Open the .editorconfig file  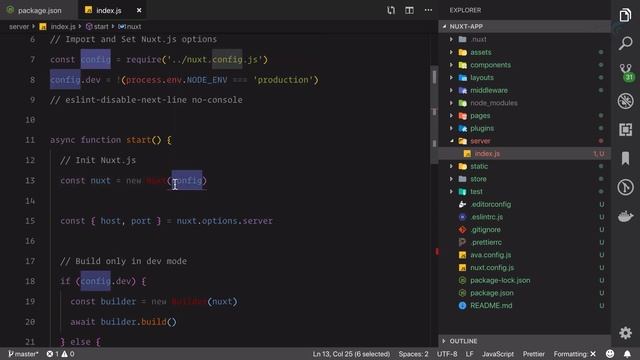(x=524, y=204)
